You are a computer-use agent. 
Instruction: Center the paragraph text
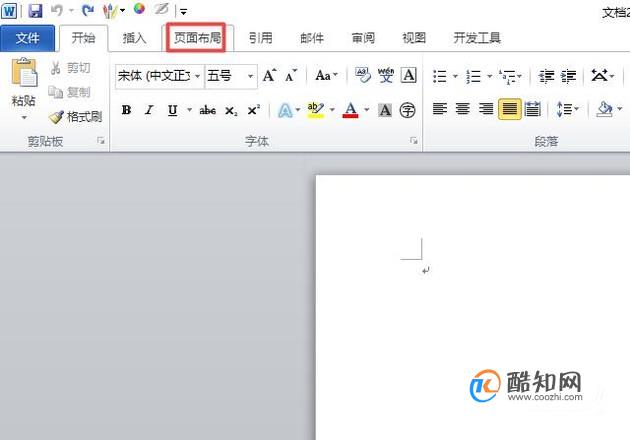click(x=463, y=109)
